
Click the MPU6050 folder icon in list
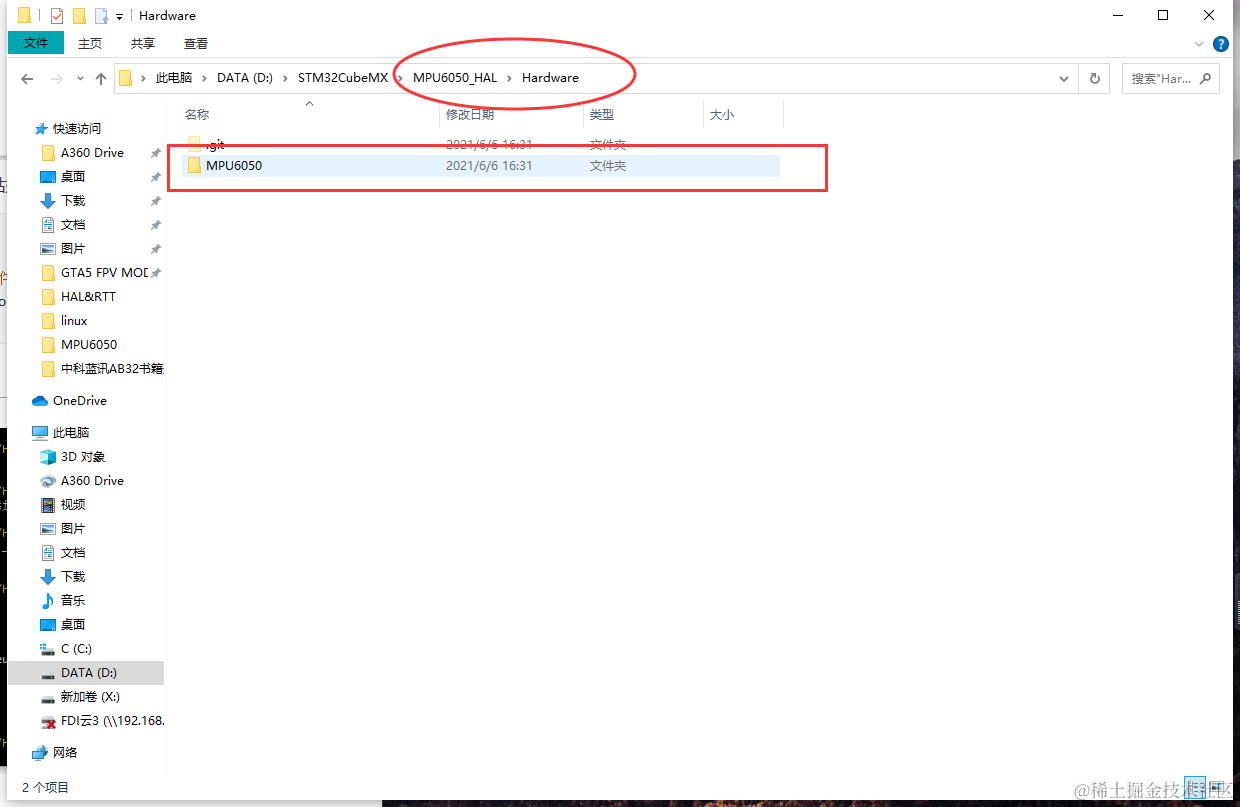pyautogui.click(x=194, y=166)
